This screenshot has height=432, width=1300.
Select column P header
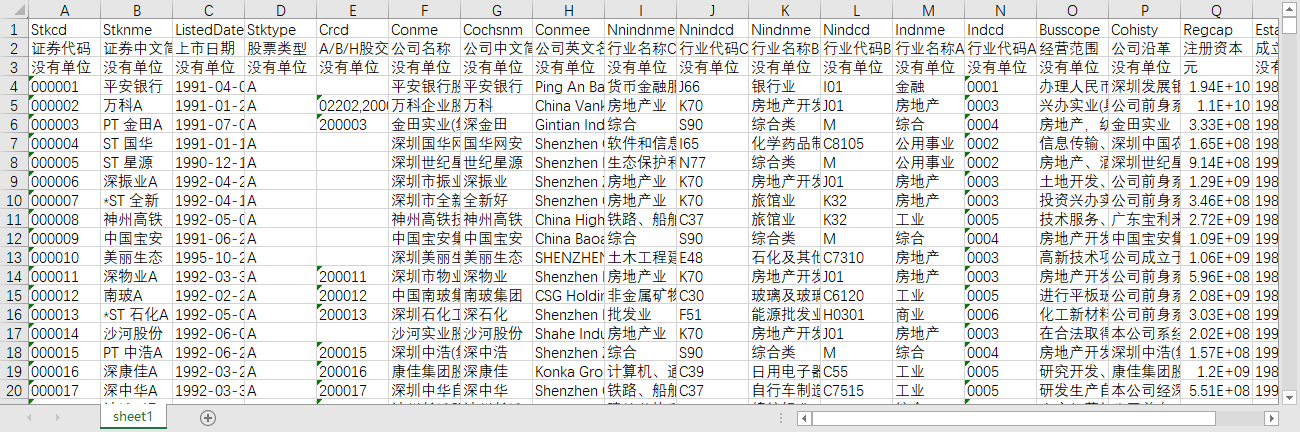click(x=1144, y=10)
